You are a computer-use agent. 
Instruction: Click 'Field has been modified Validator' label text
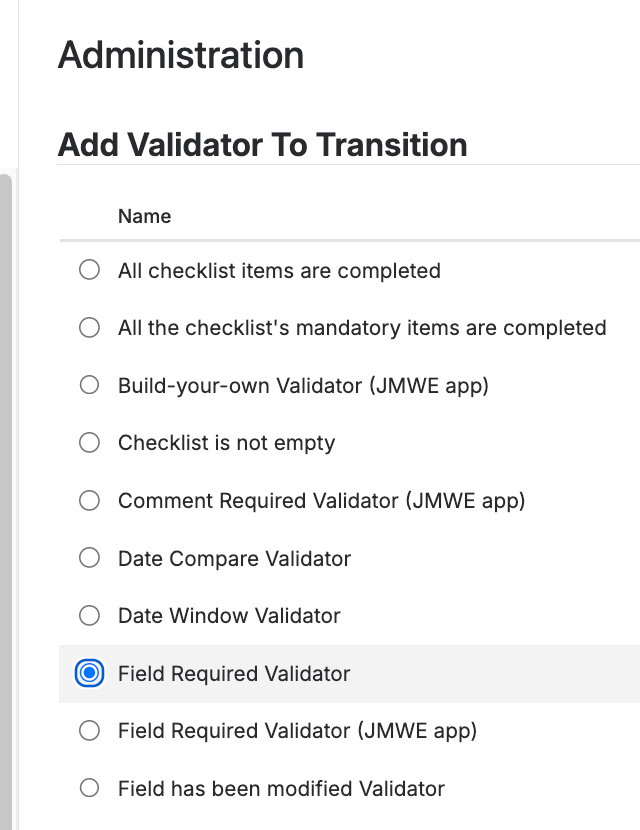281,789
